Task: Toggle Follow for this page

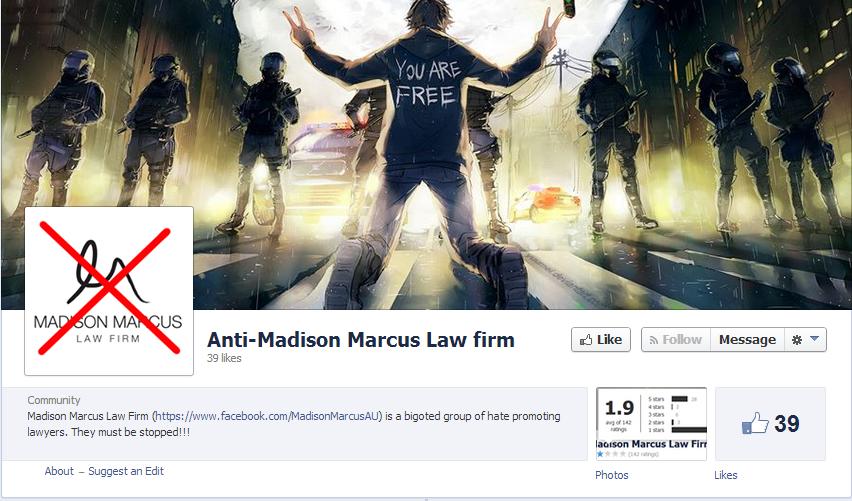Action: [676, 340]
